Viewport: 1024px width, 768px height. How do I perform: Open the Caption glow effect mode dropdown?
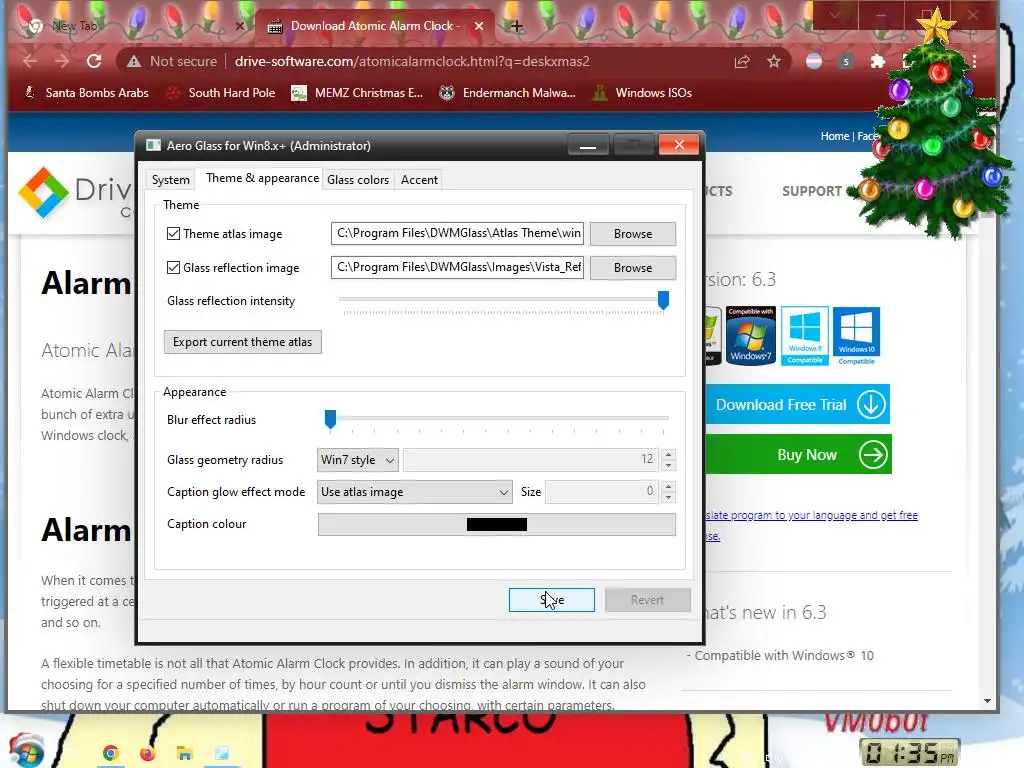pyautogui.click(x=415, y=492)
